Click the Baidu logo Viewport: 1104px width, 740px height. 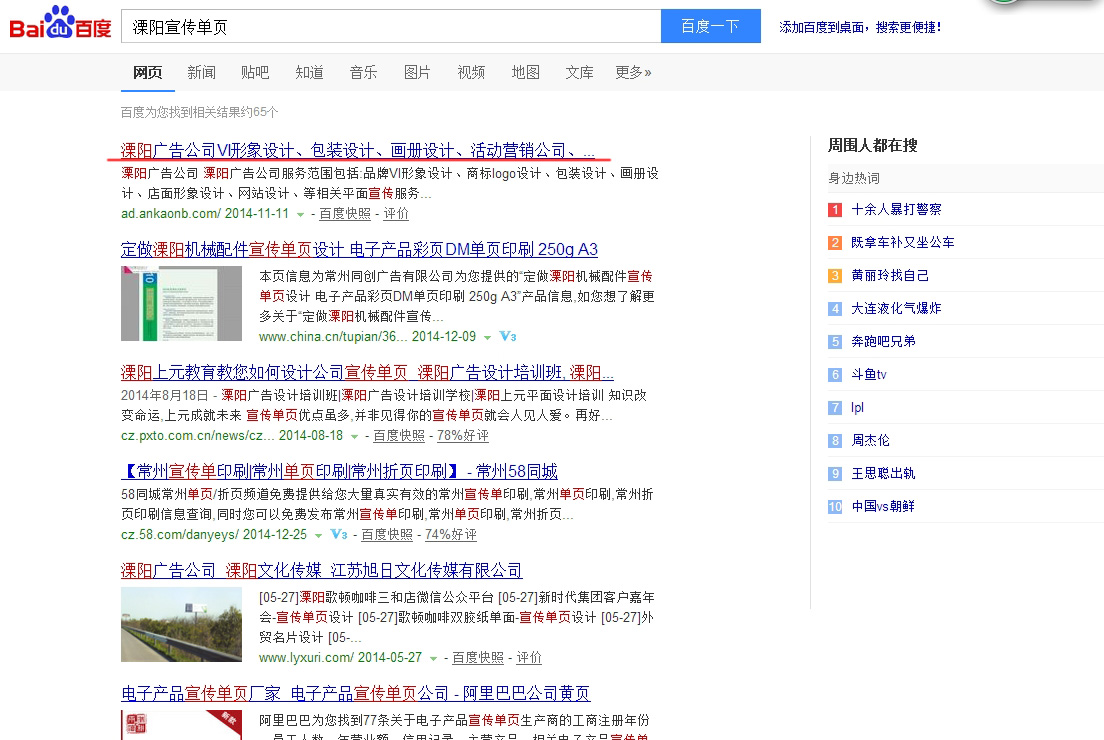point(61,24)
